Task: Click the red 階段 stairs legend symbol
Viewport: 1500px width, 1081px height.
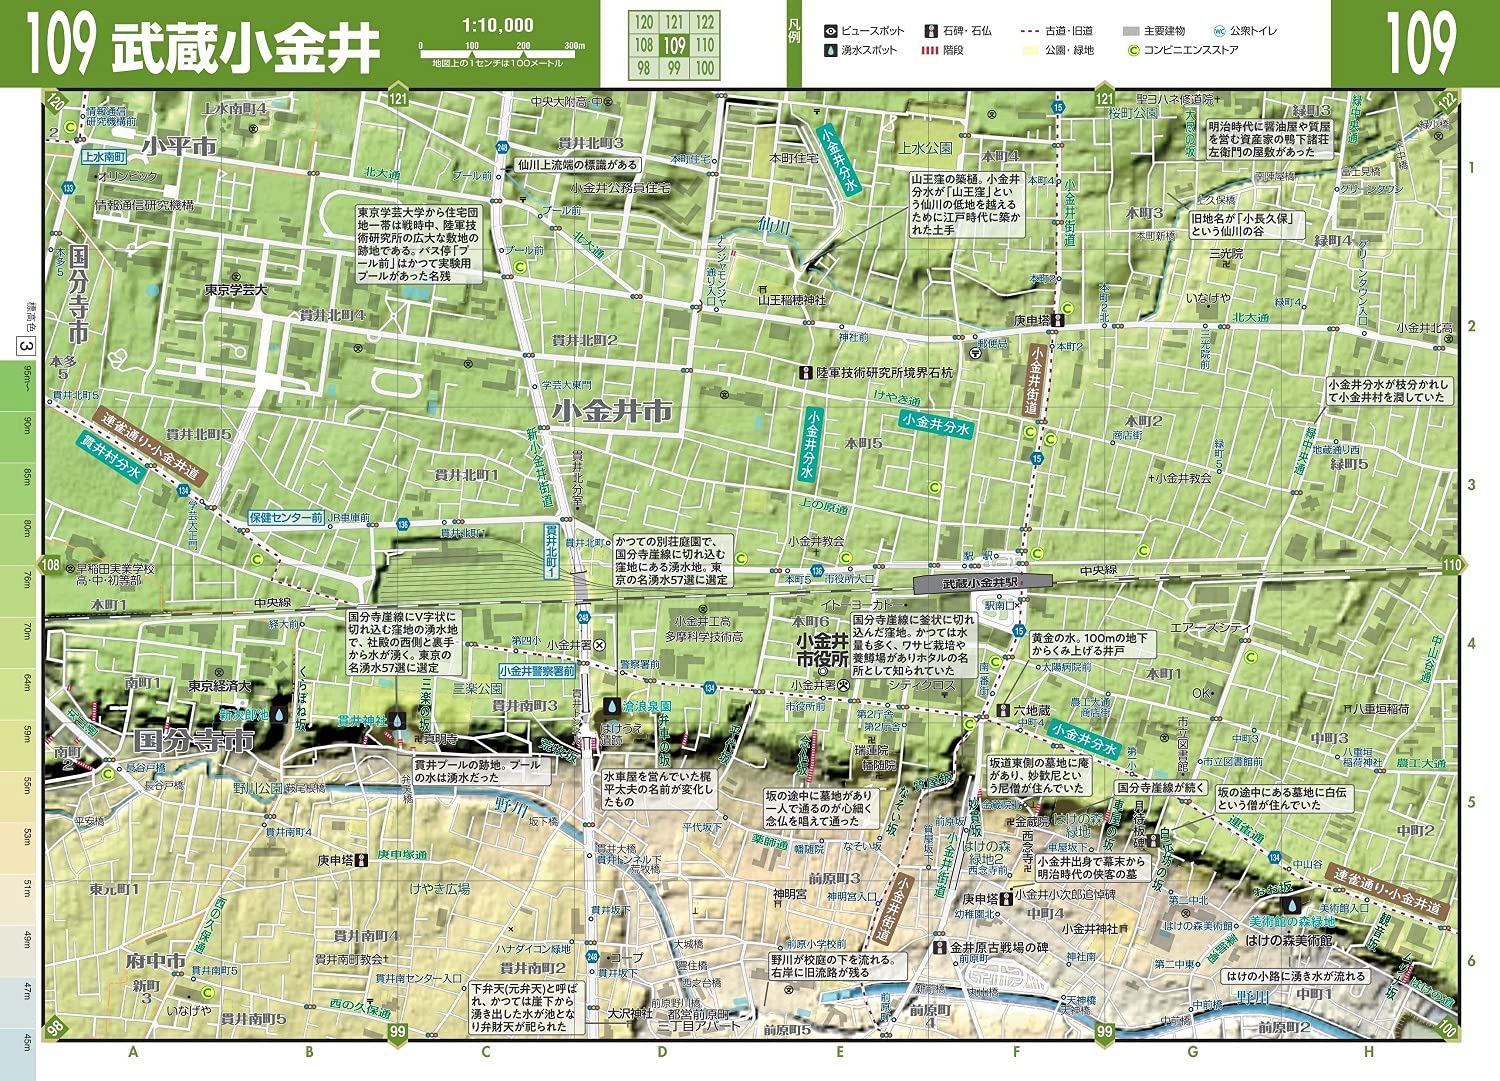Action: [931, 50]
